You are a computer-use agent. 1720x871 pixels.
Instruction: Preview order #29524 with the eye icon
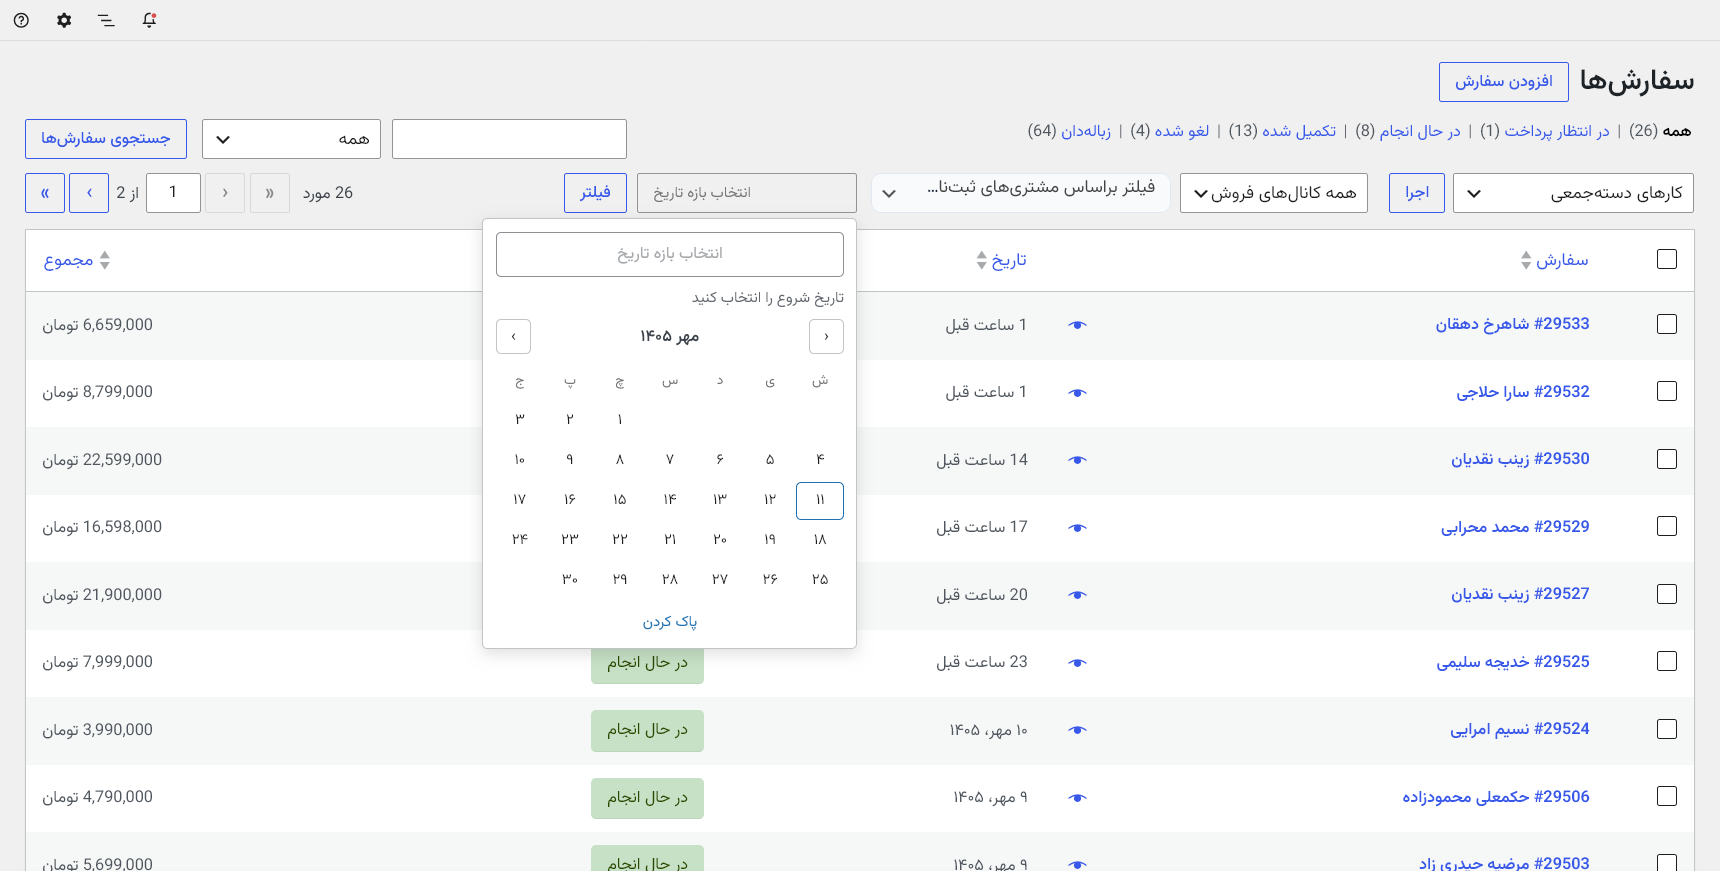[x=1077, y=730]
